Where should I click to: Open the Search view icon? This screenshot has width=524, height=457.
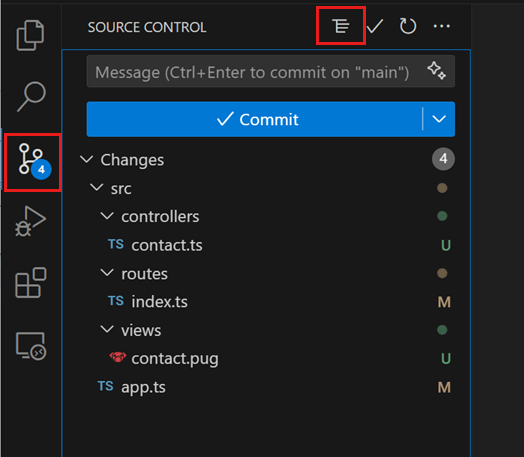click(x=31, y=96)
